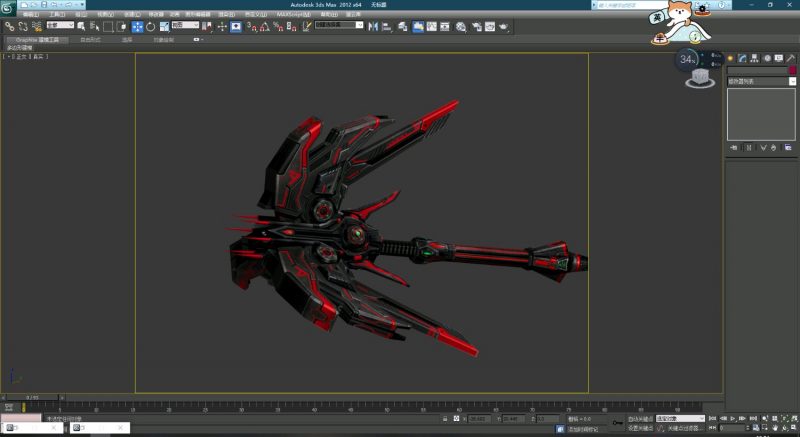The image size is (800, 437).
Task: Open the Mirror tool
Action: (373, 26)
